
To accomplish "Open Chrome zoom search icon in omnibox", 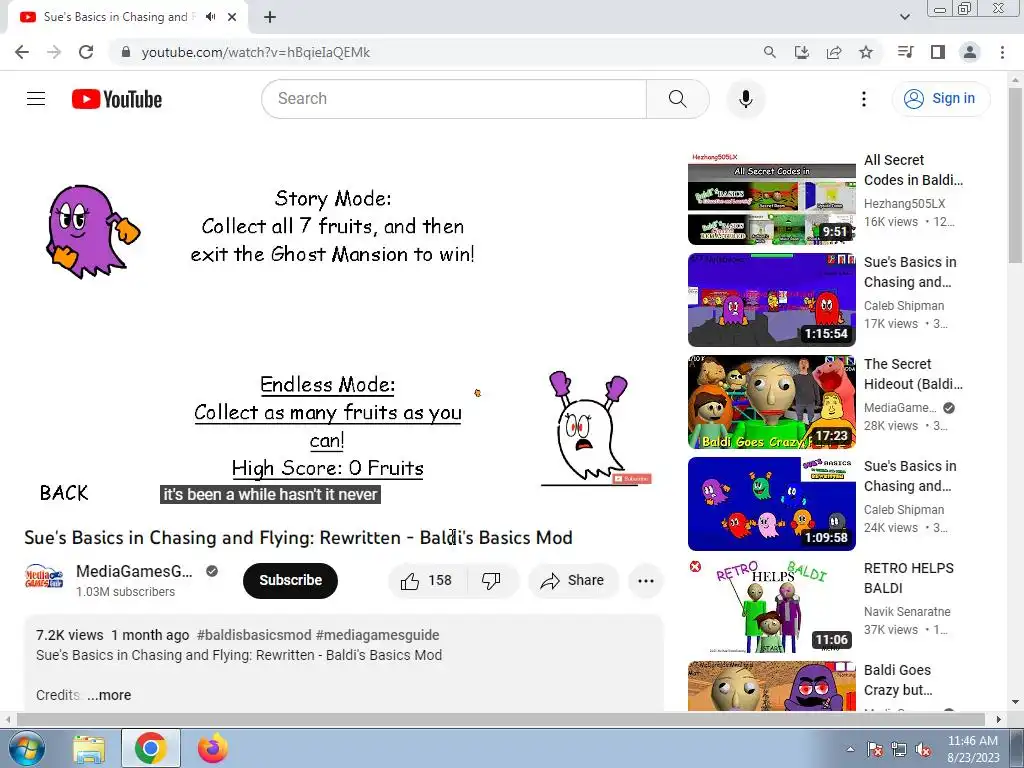I will (x=770, y=52).
